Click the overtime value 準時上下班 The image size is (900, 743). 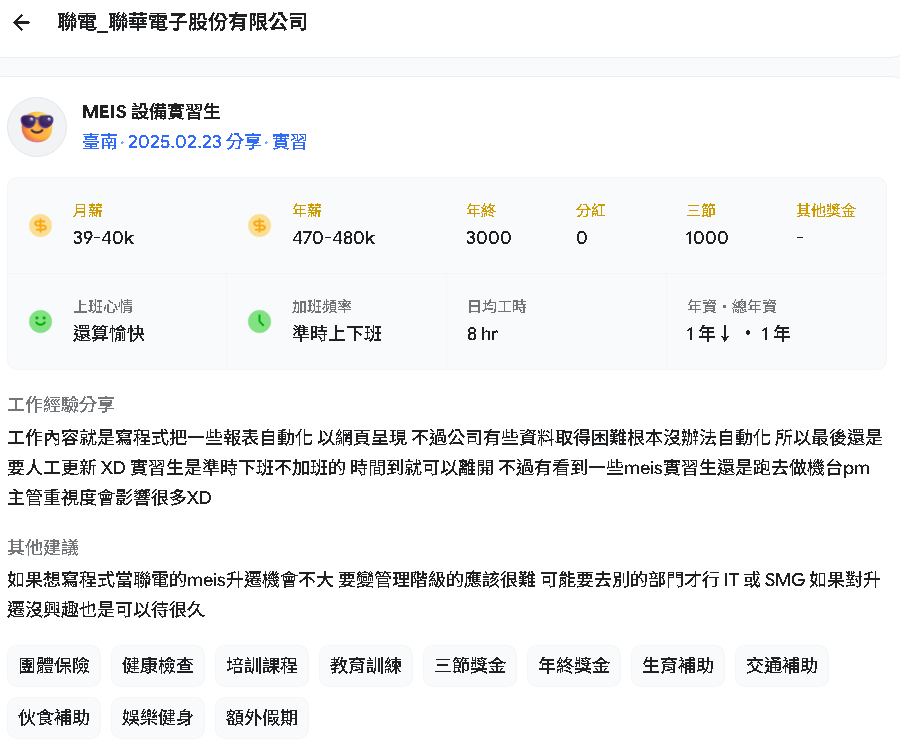337,334
